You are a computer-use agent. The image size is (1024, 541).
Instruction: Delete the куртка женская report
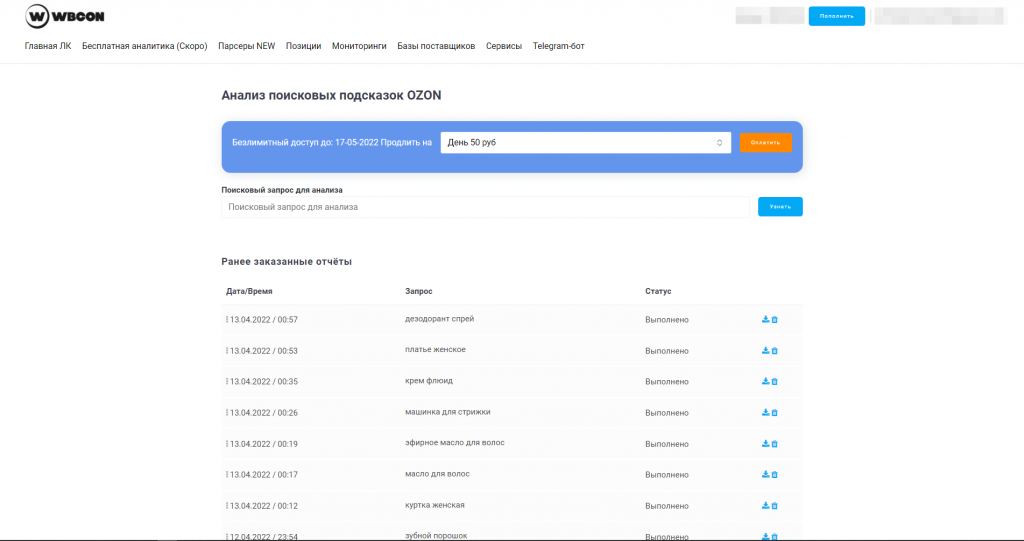tap(775, 506)
